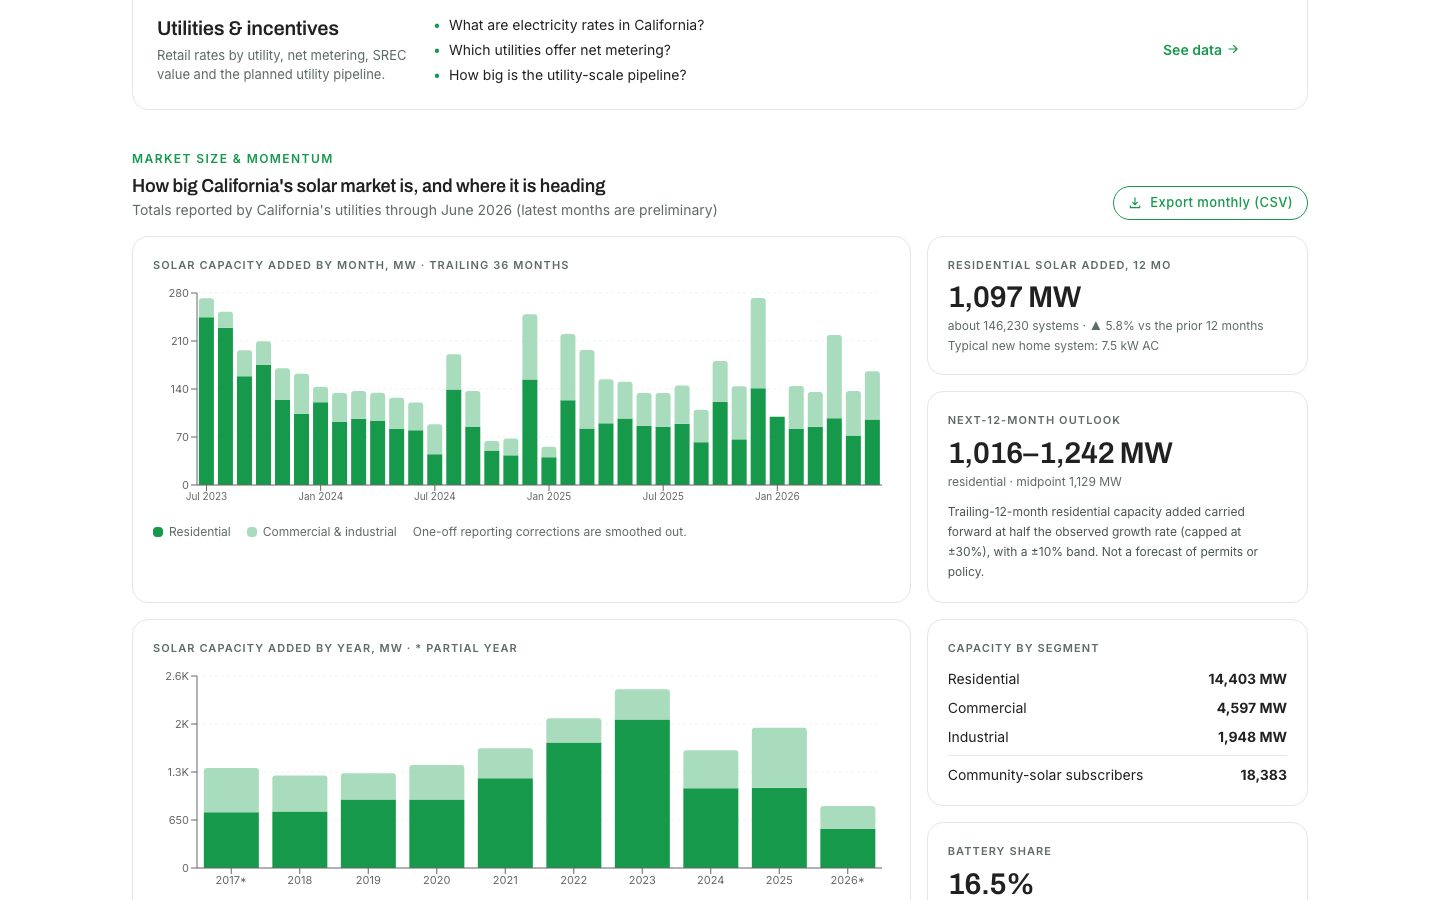Click the CAPACITY BY SEGMENT card title
This screenshot has height=900, width=1440.
coord(1023,648)
